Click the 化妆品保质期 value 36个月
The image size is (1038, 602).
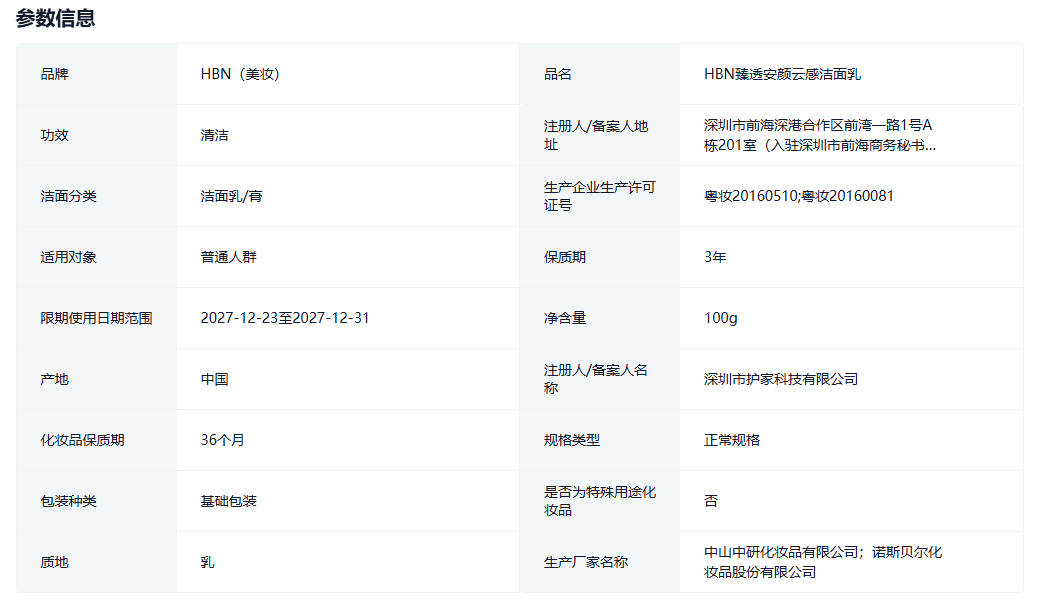click(x=222, y=440)
